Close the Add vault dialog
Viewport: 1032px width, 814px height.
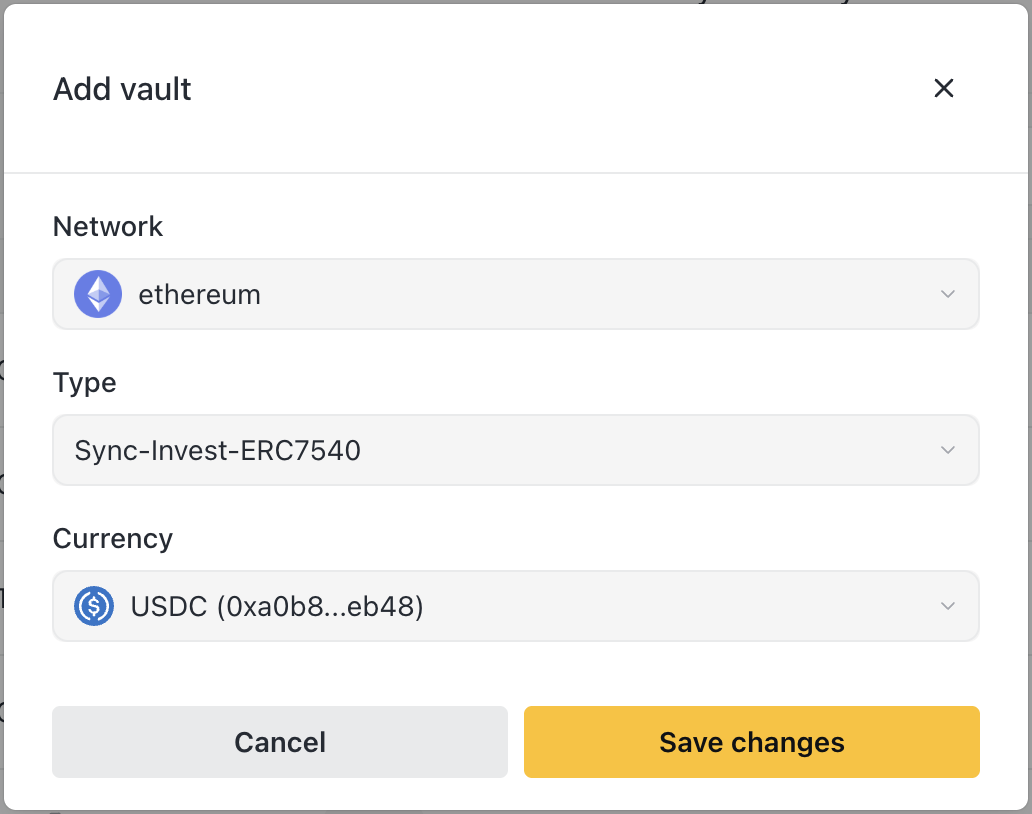coord(943,88)
